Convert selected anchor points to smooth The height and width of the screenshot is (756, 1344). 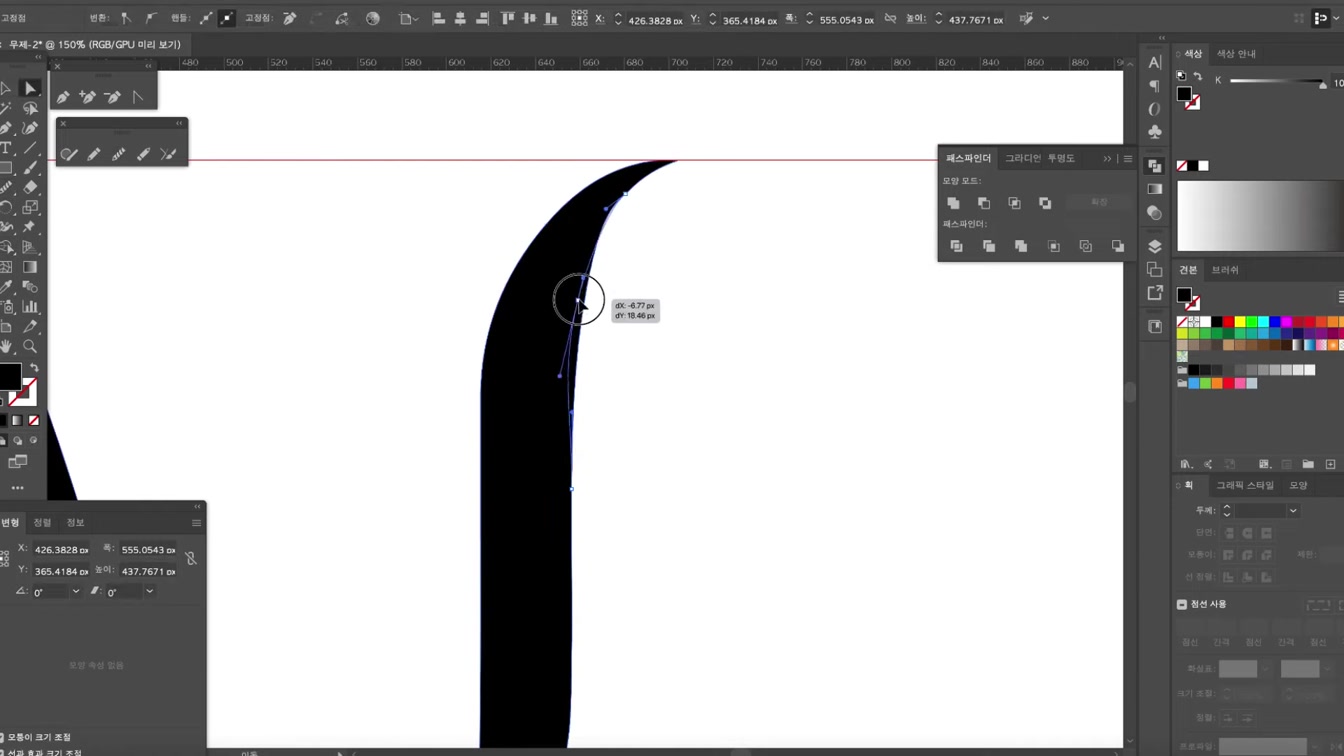coord(150,18)
